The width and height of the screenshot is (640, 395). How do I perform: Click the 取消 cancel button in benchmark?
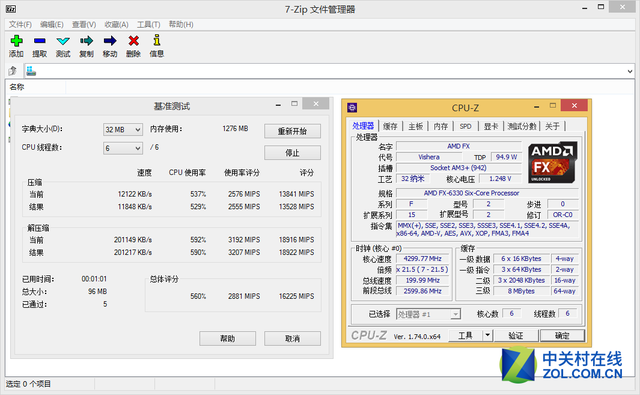[x=292, y=338]
